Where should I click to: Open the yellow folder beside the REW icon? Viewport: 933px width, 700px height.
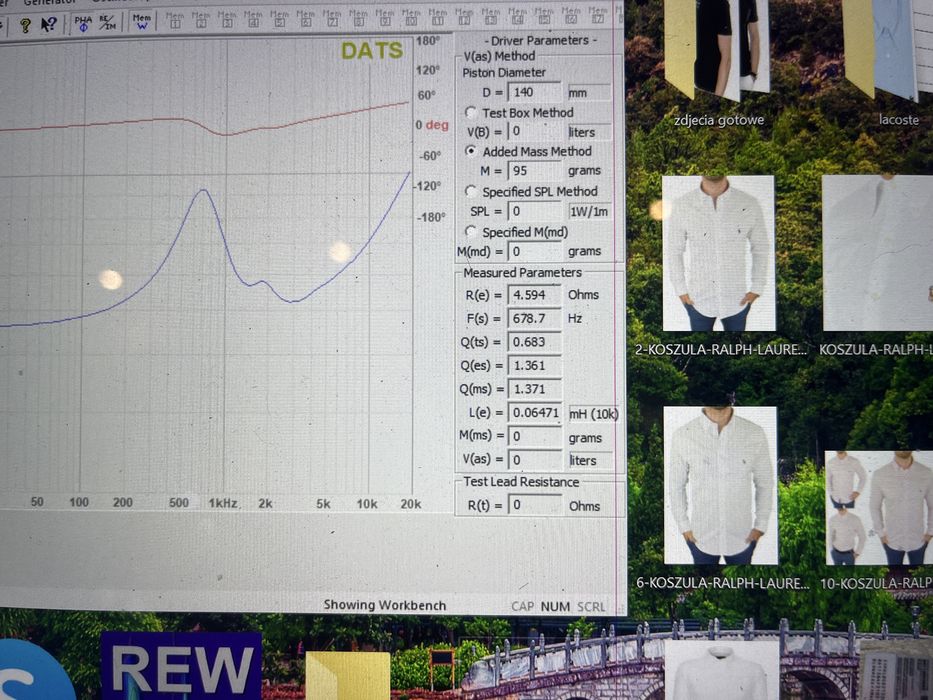pyautogui.click(x=348, y=676)
